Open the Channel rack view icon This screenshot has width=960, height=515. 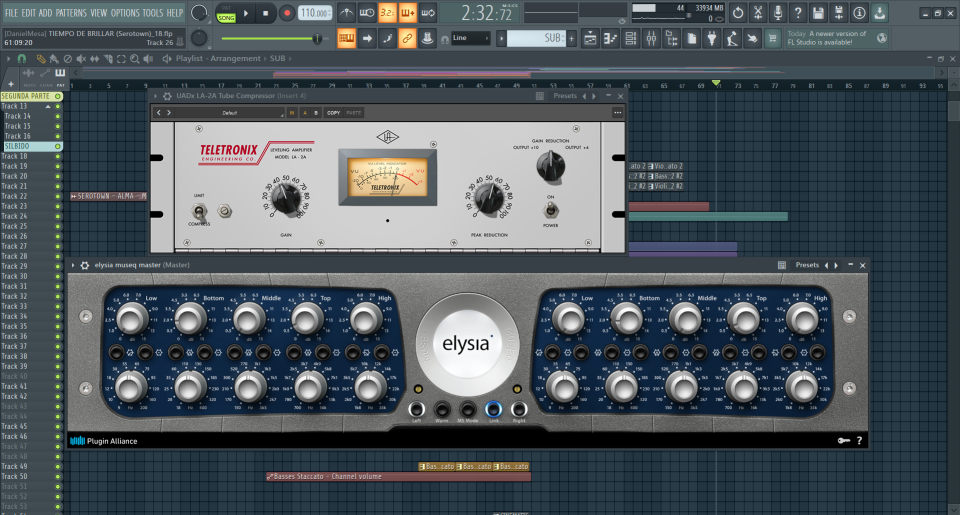[631, 39]
